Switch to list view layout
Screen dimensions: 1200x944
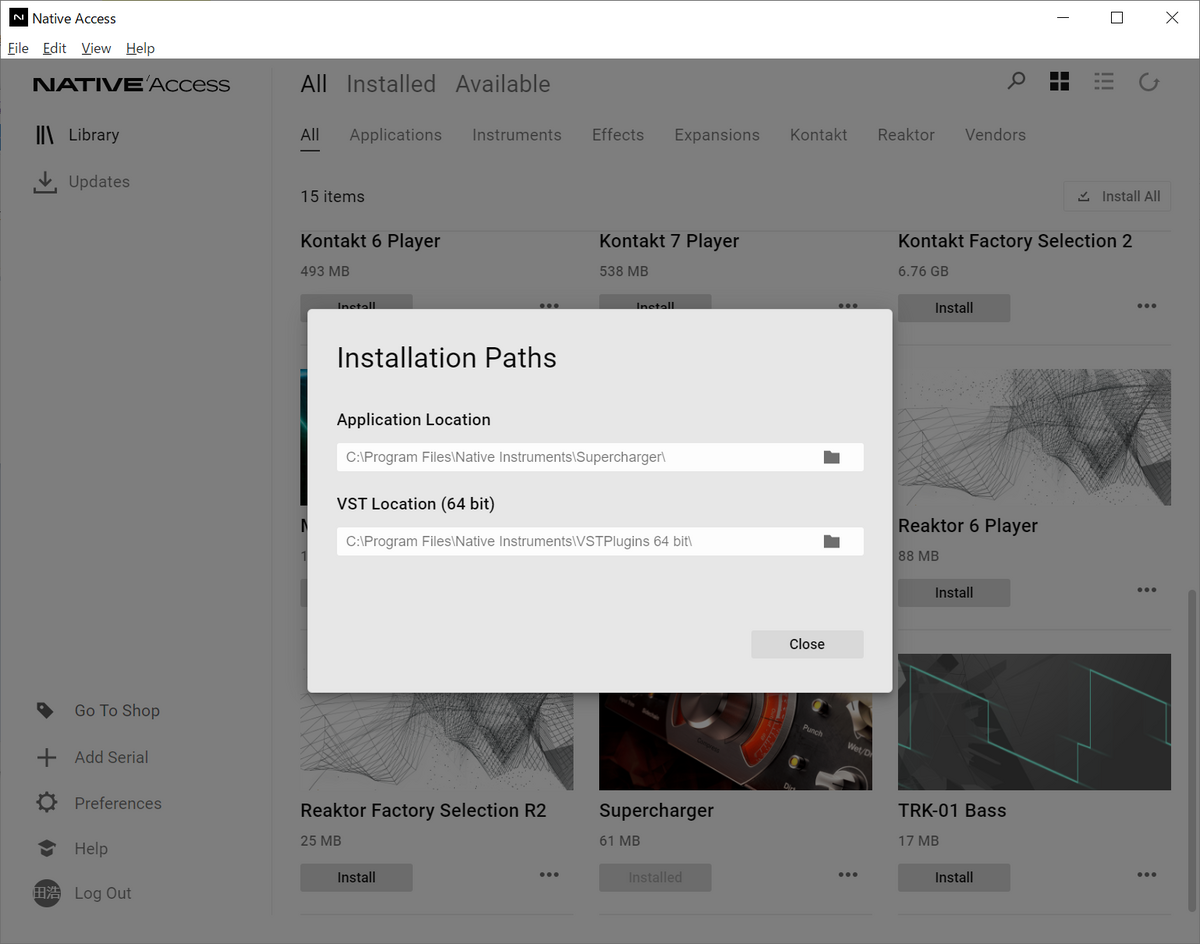tap(1104, 82)
